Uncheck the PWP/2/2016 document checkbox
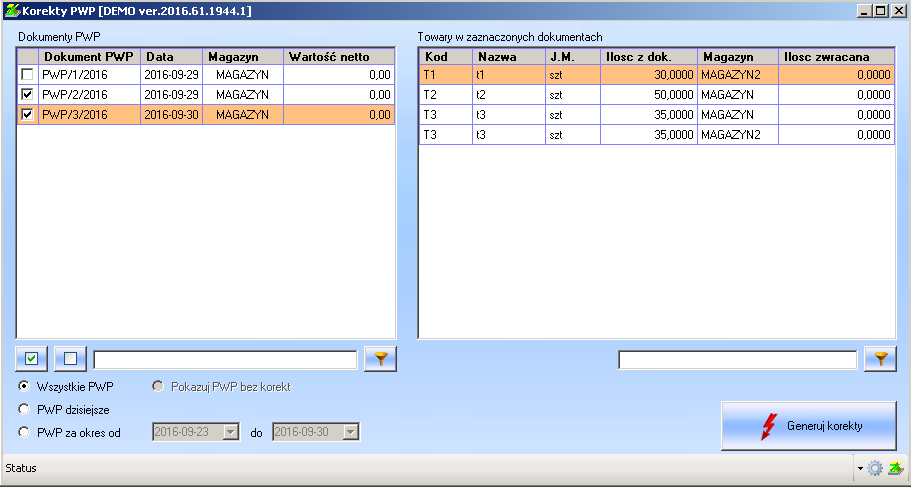This screenshot has height=487, width=911. (28, 95)
